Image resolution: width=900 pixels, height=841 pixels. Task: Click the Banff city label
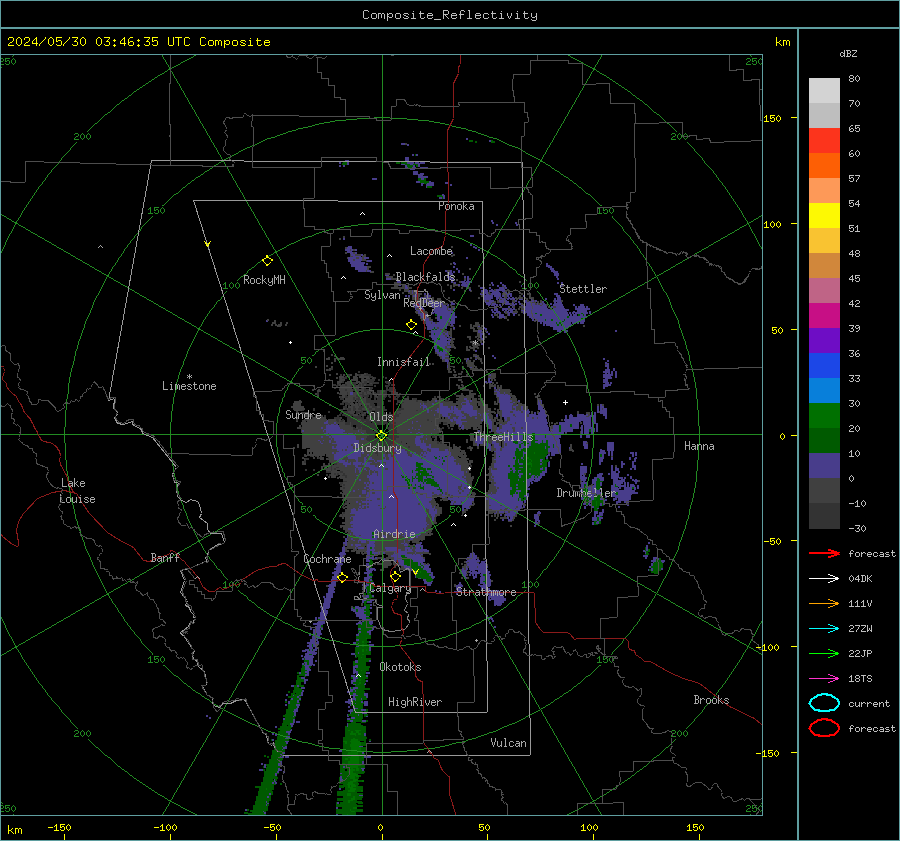tap(165, 557)
